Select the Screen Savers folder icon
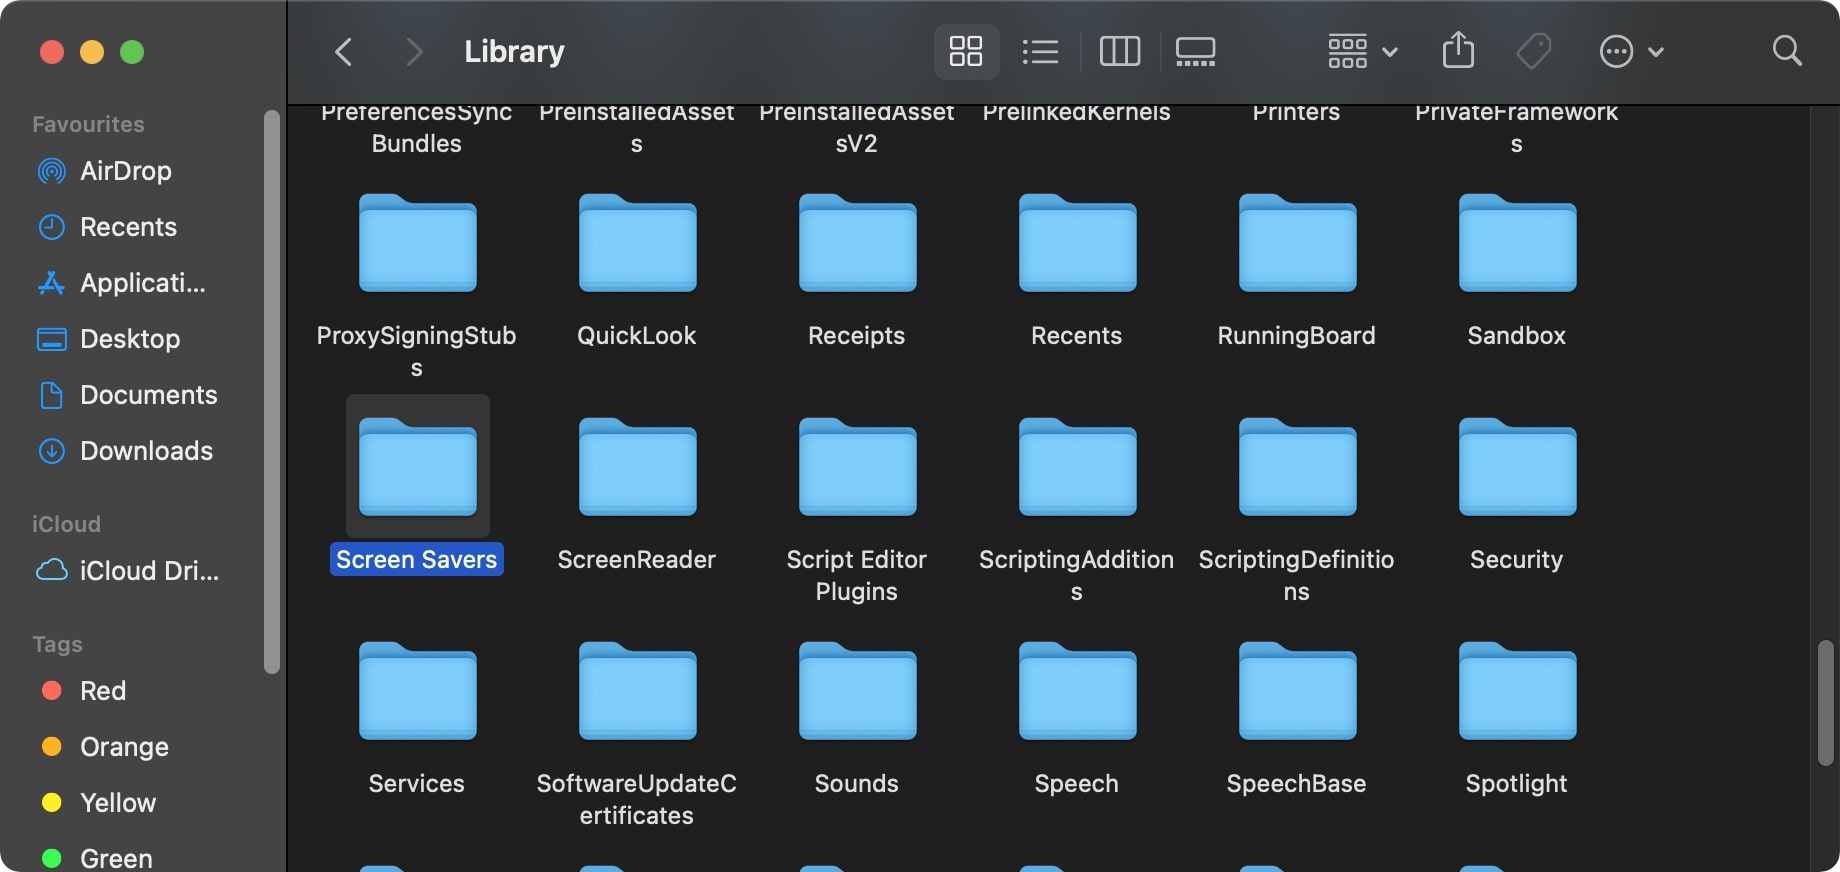 [x=417, y=467]
